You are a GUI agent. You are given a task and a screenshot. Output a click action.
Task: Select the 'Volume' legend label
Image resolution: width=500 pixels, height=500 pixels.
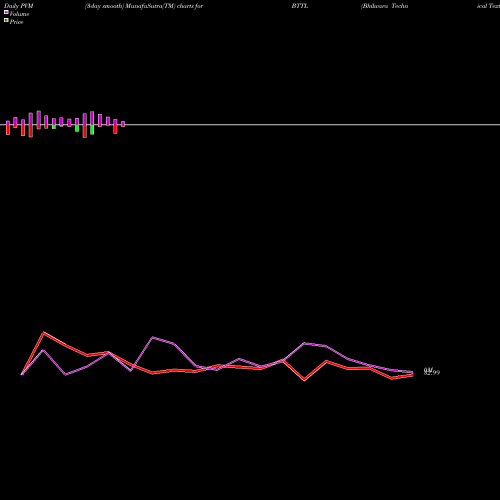click(x=19, y=14)
